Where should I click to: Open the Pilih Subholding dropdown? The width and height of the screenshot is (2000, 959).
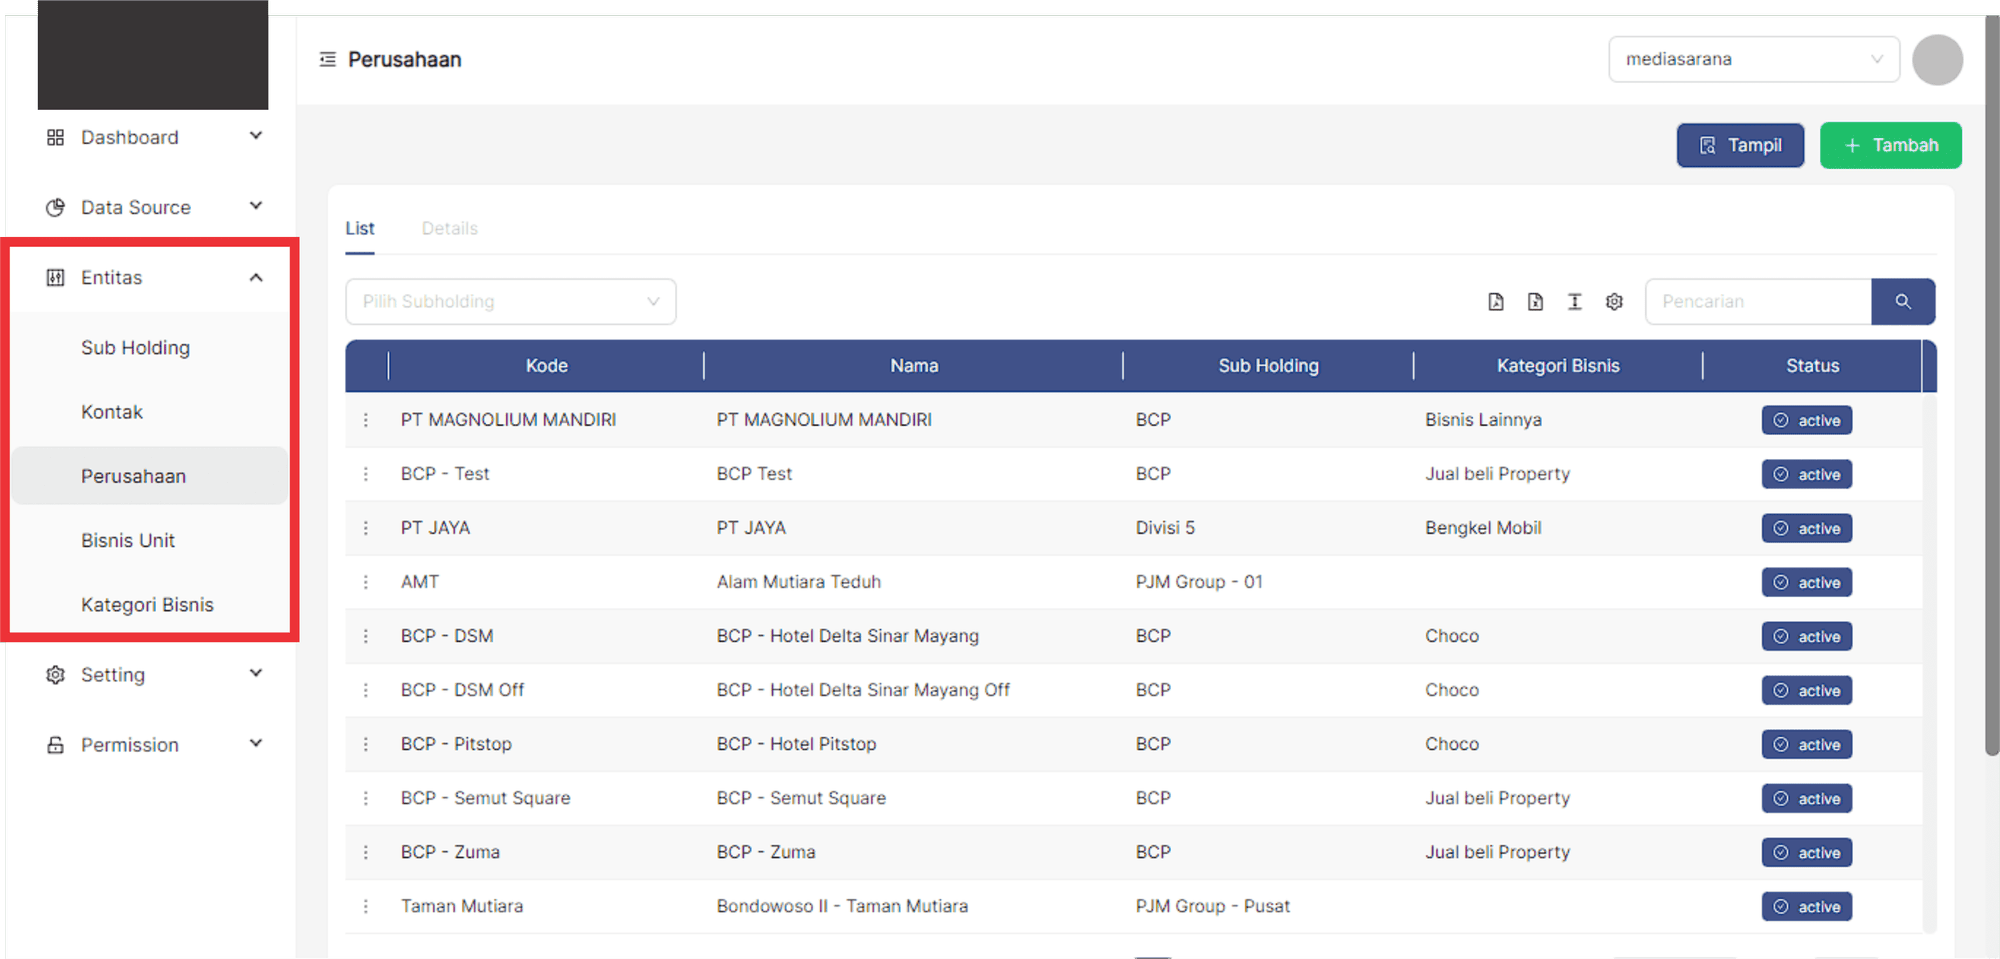(510, 302)
